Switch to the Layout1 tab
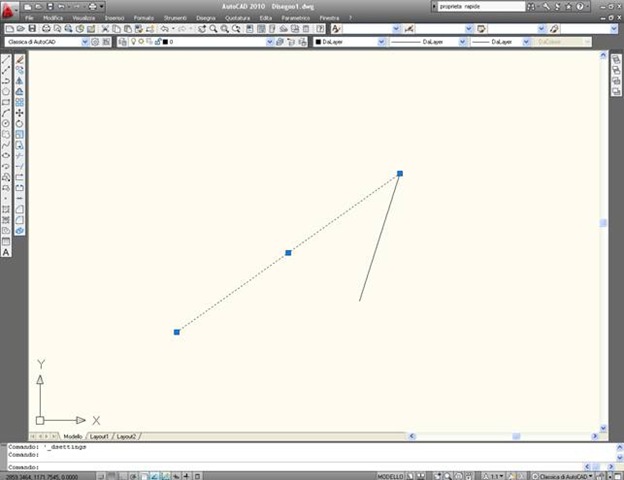Image resolution: width=624 pixels, height=480 pixels. point(99,437)
